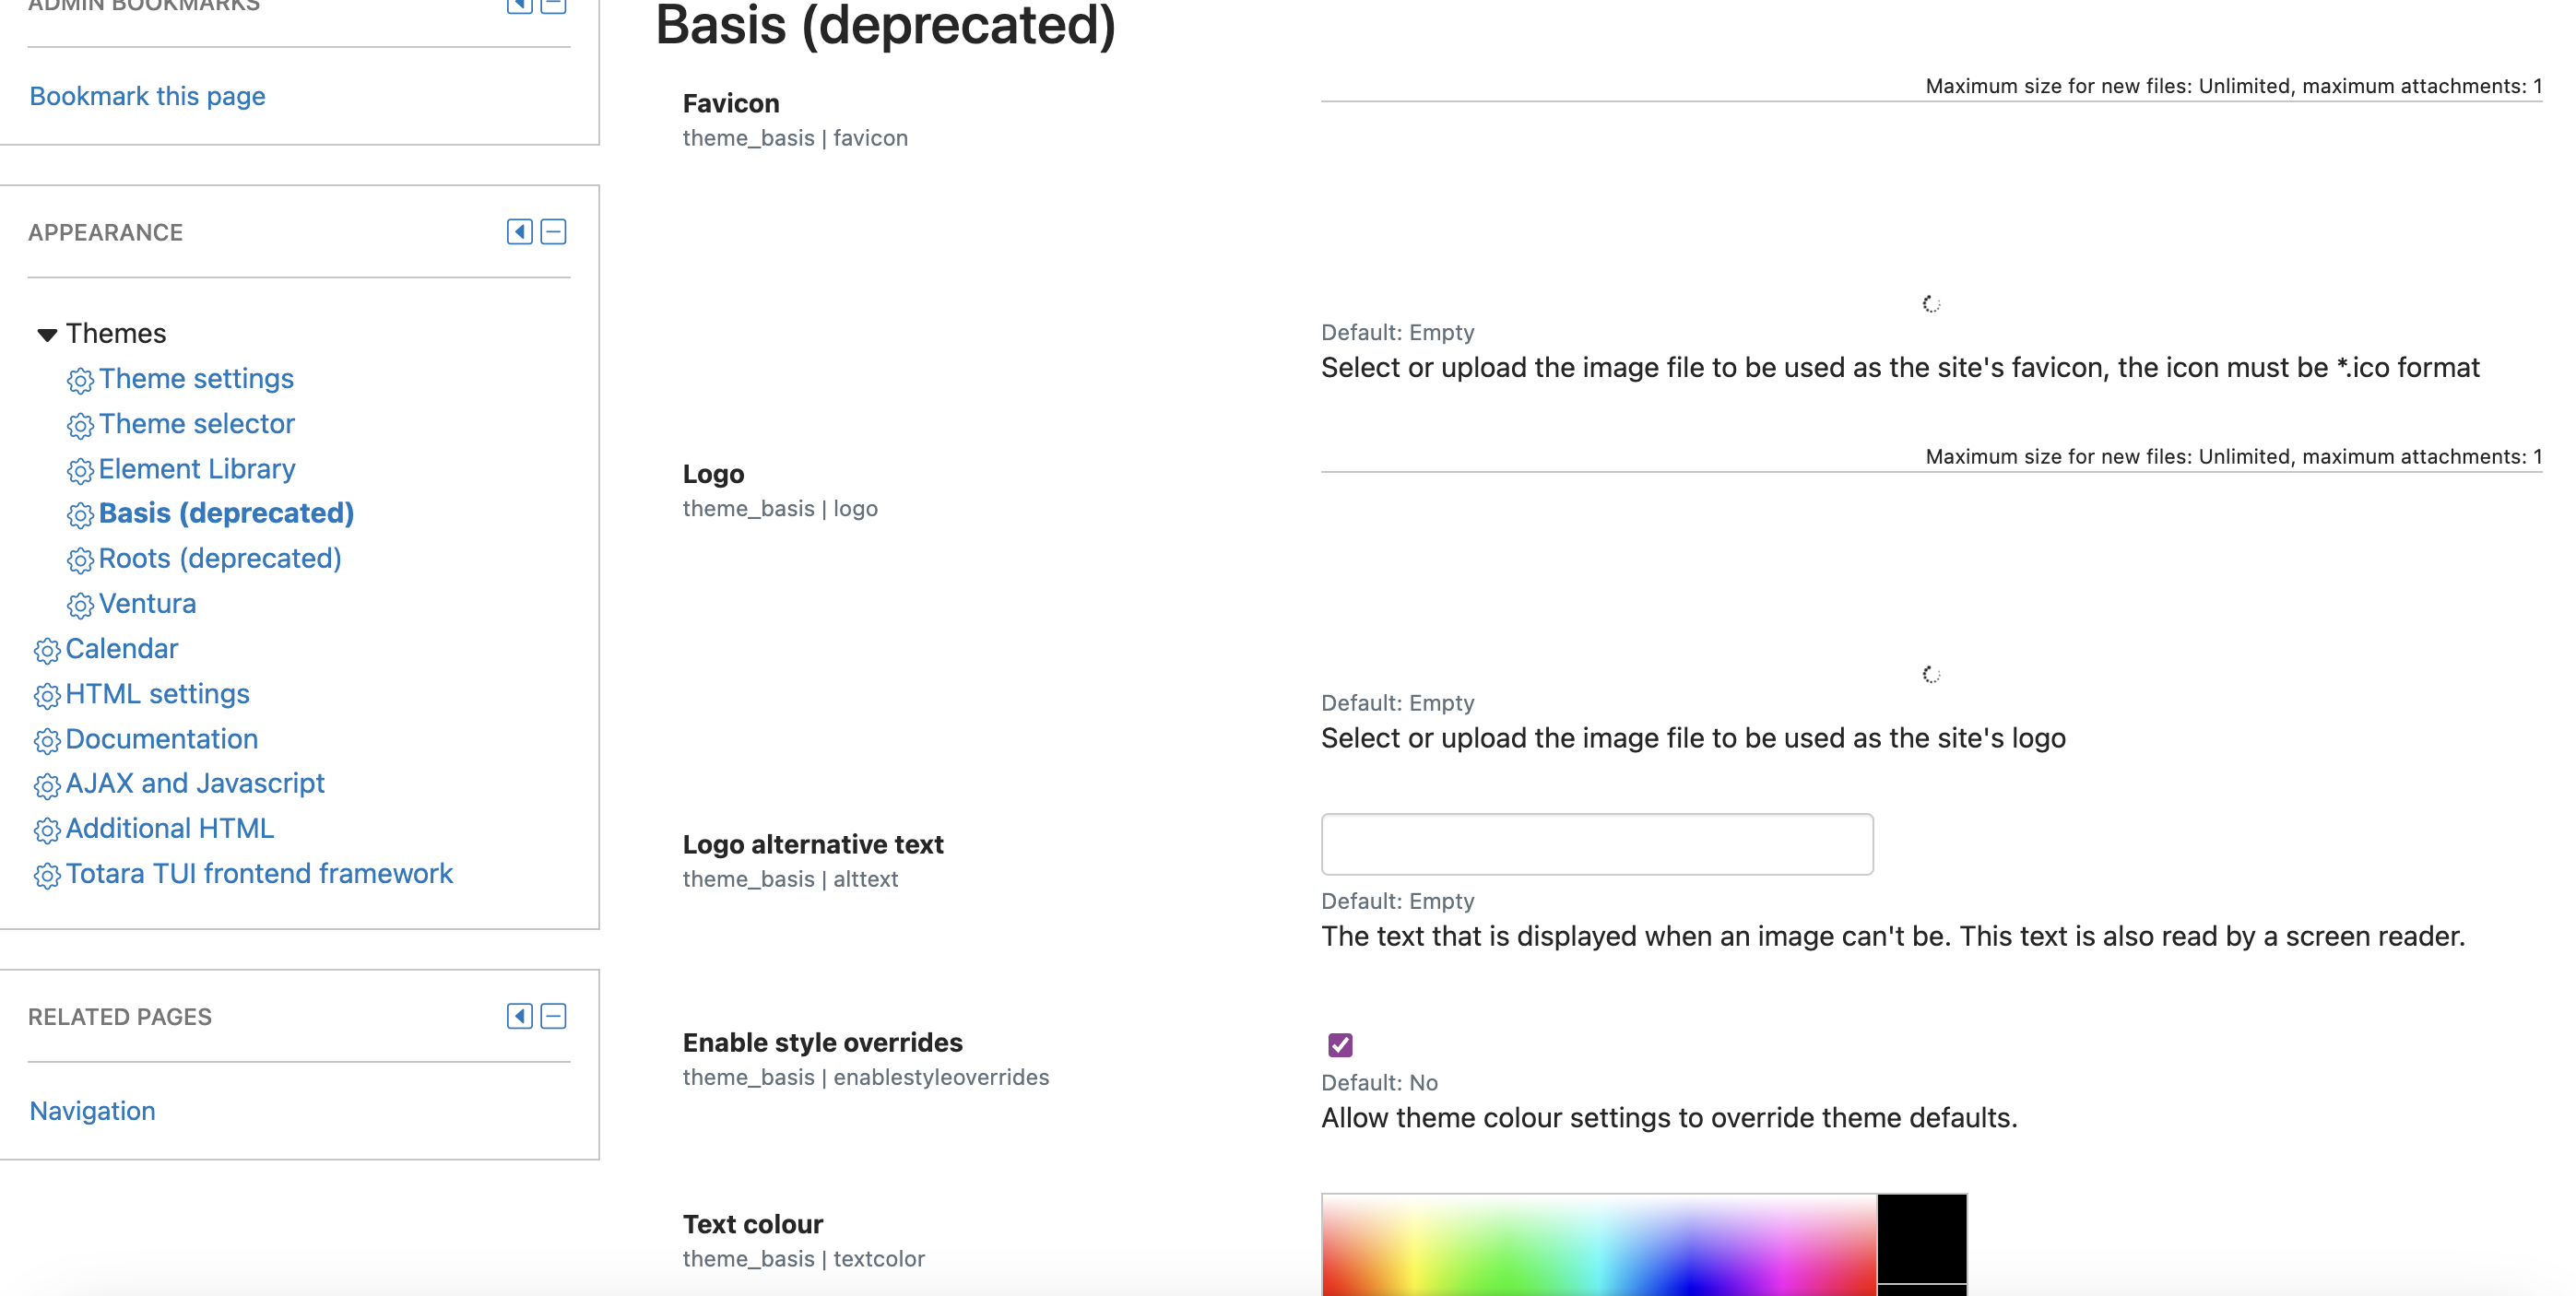Screen dimensions: 2576x1296
Task: Pick a colour from the Text colour spectrum
Action: (x=1599, y=1245)
